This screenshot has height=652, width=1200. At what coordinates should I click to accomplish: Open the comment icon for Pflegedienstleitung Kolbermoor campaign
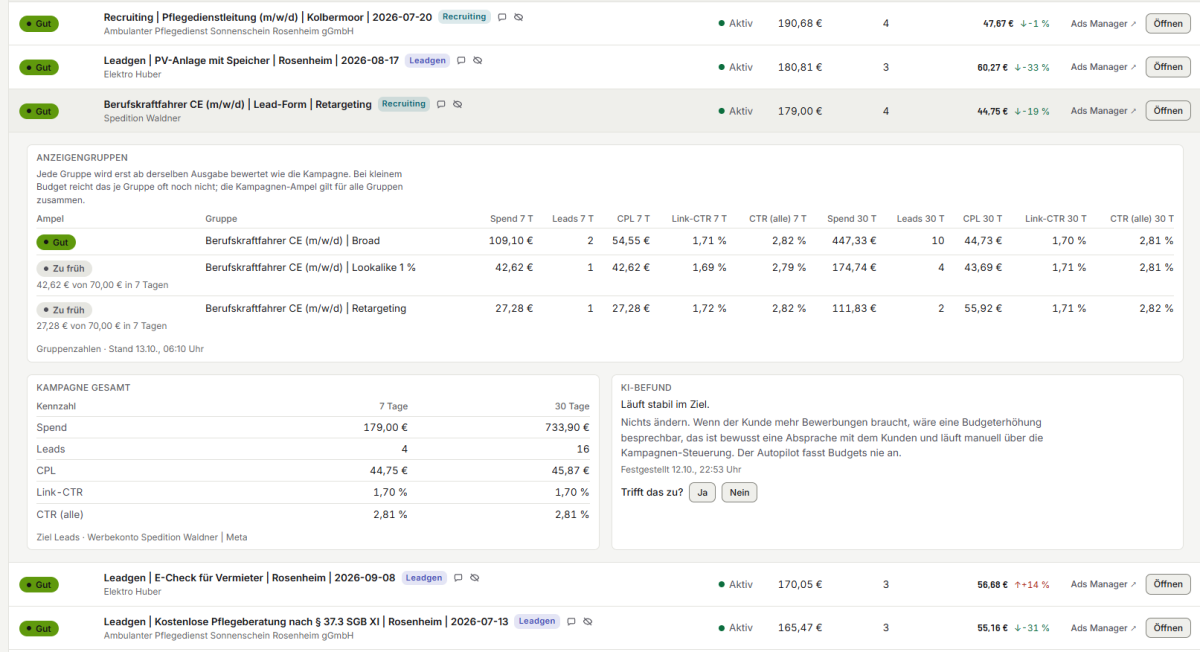502,17
